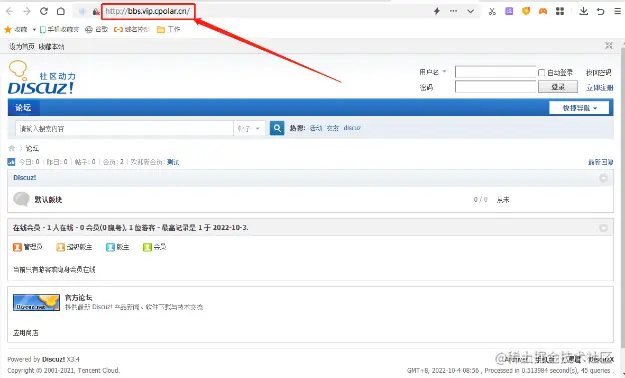The height and width of the screenshot is (378, 625).
Task: Open the browser home page icon
Action: tap(61, 11)
